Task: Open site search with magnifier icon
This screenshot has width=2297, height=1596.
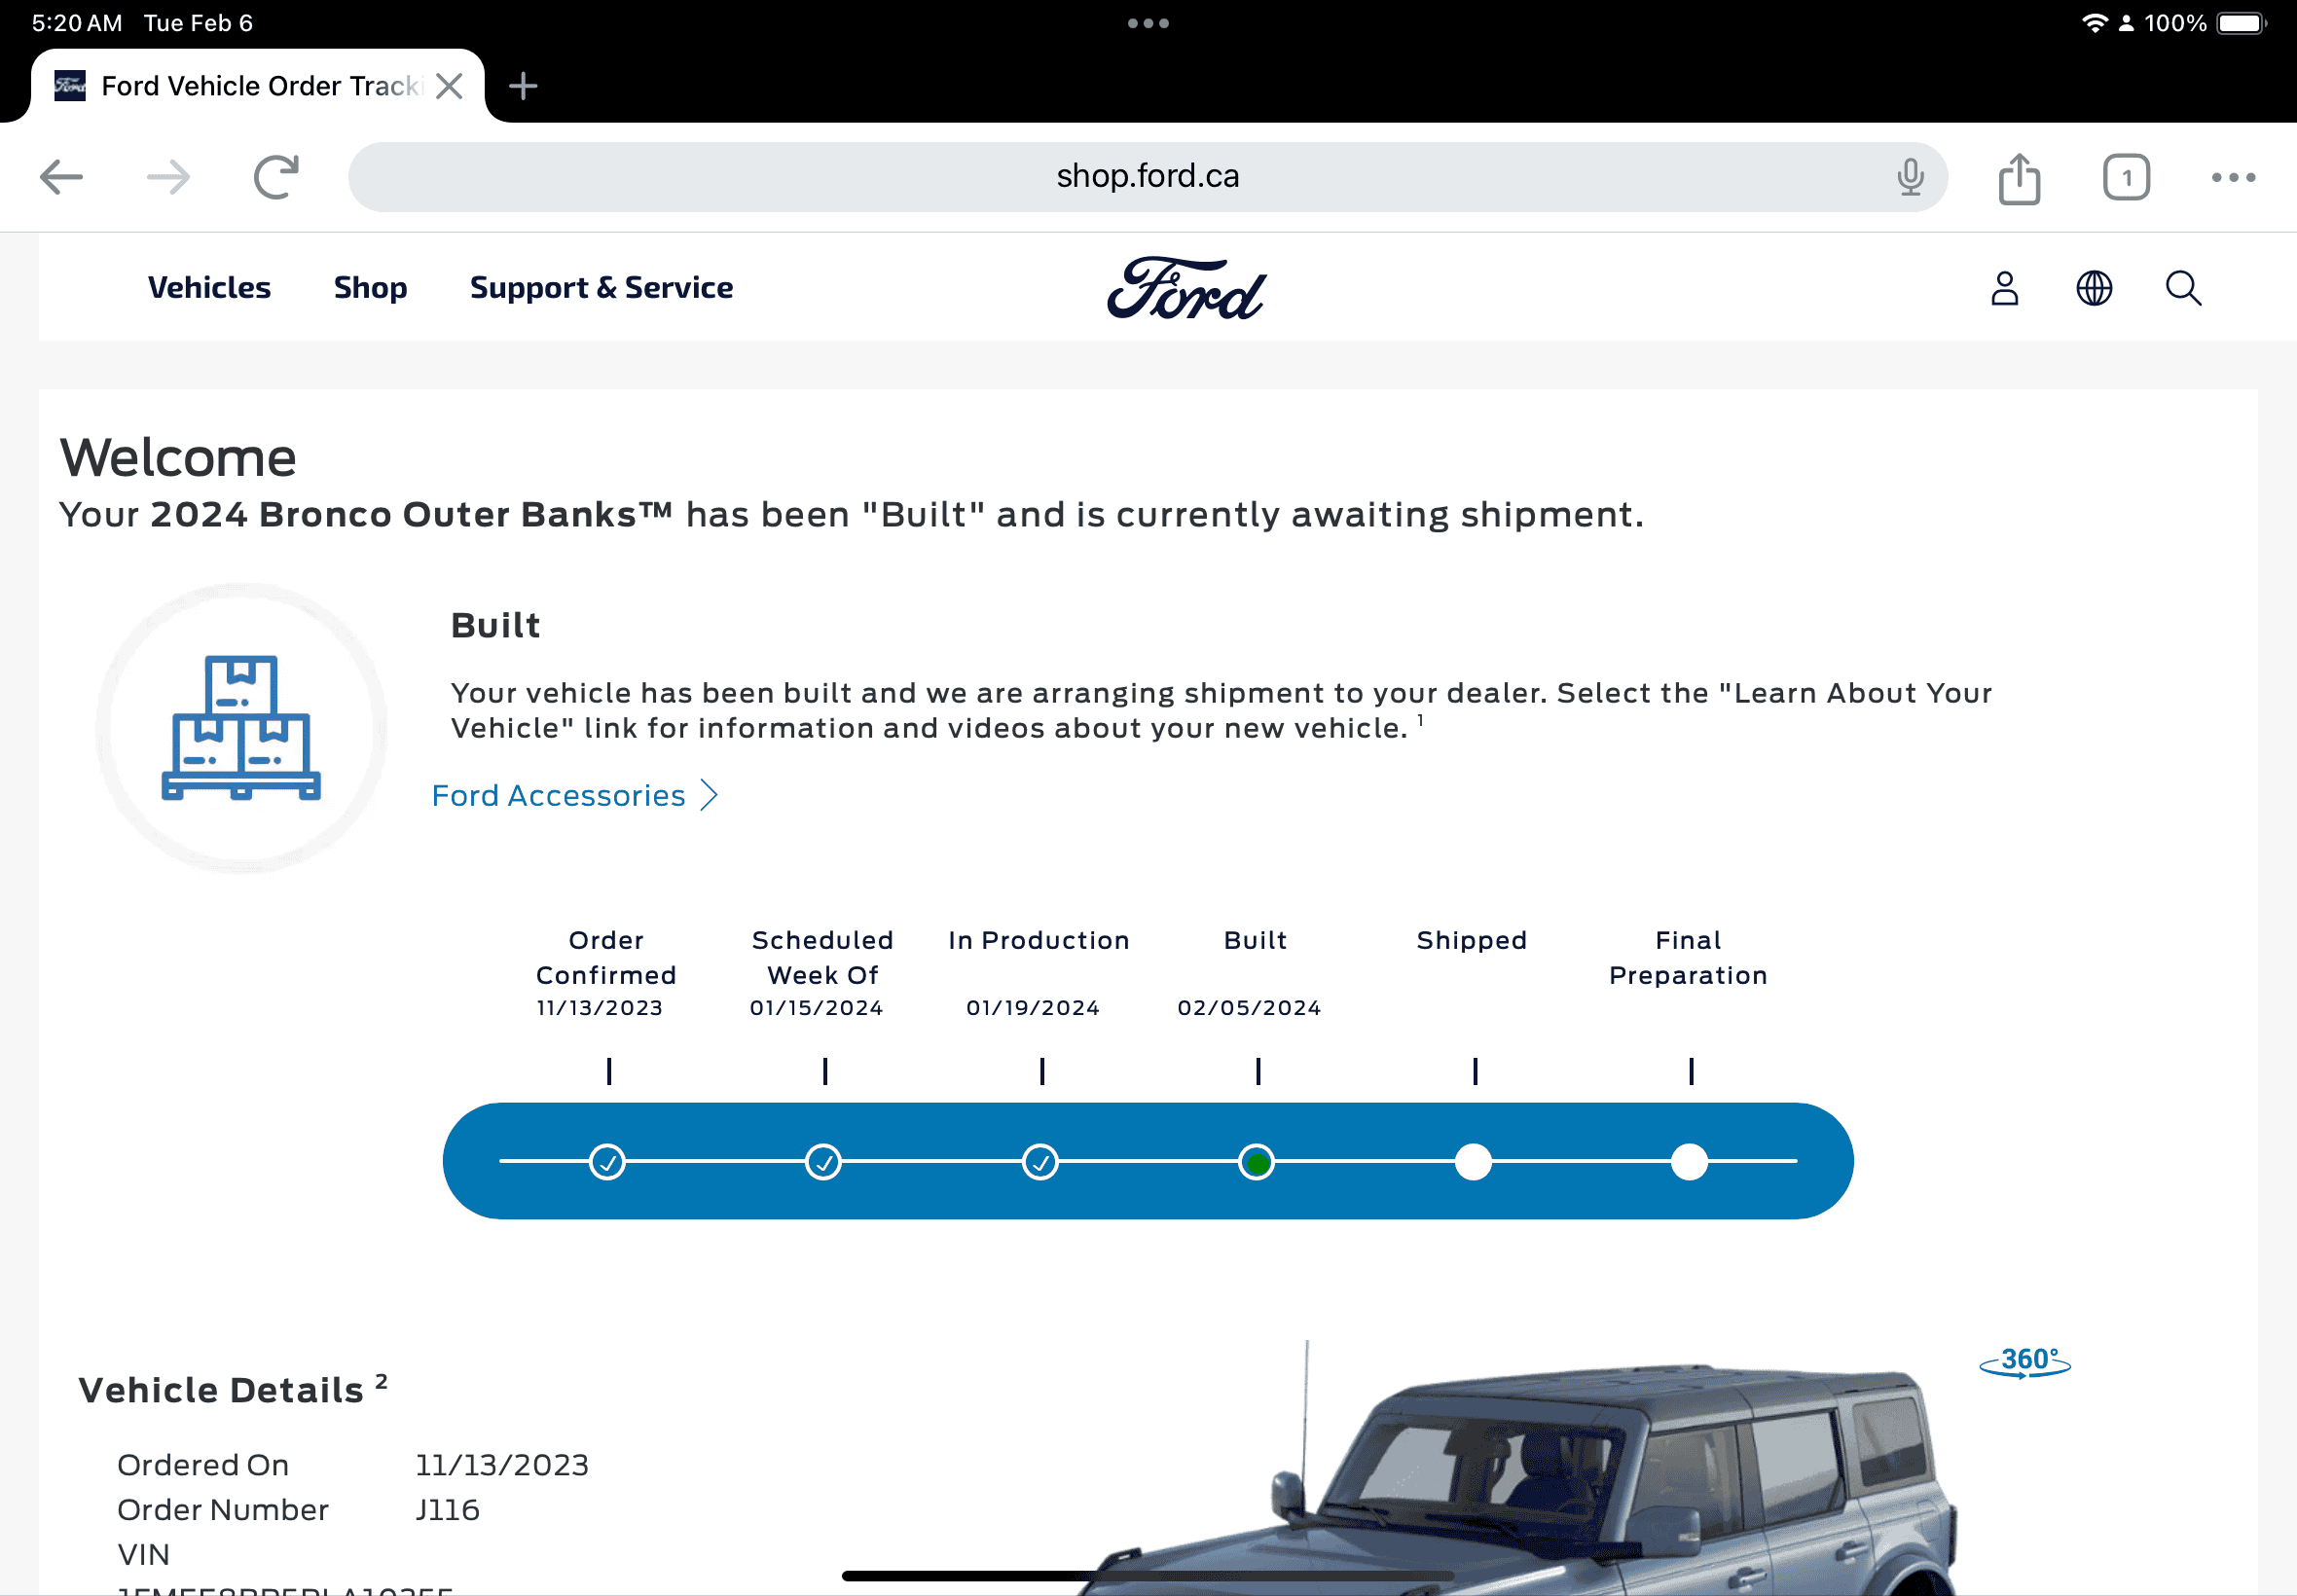Action: (x=2184, y=288)
